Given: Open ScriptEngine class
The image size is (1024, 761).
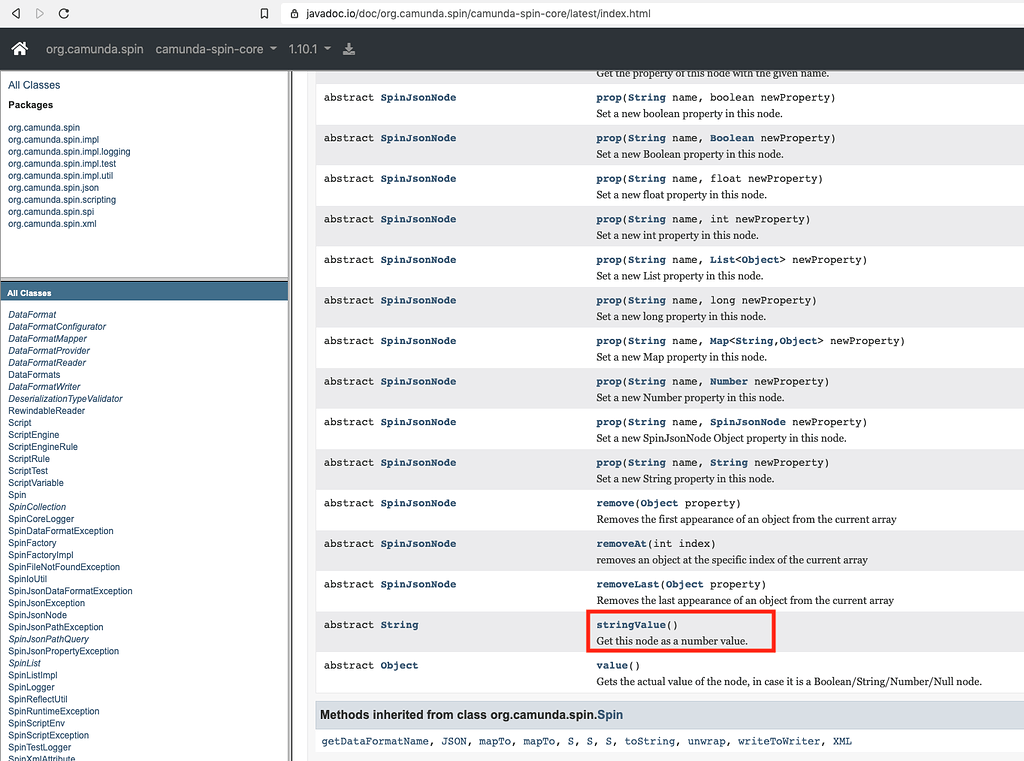Looking at the screenshot, I should (x=33, y=434).
